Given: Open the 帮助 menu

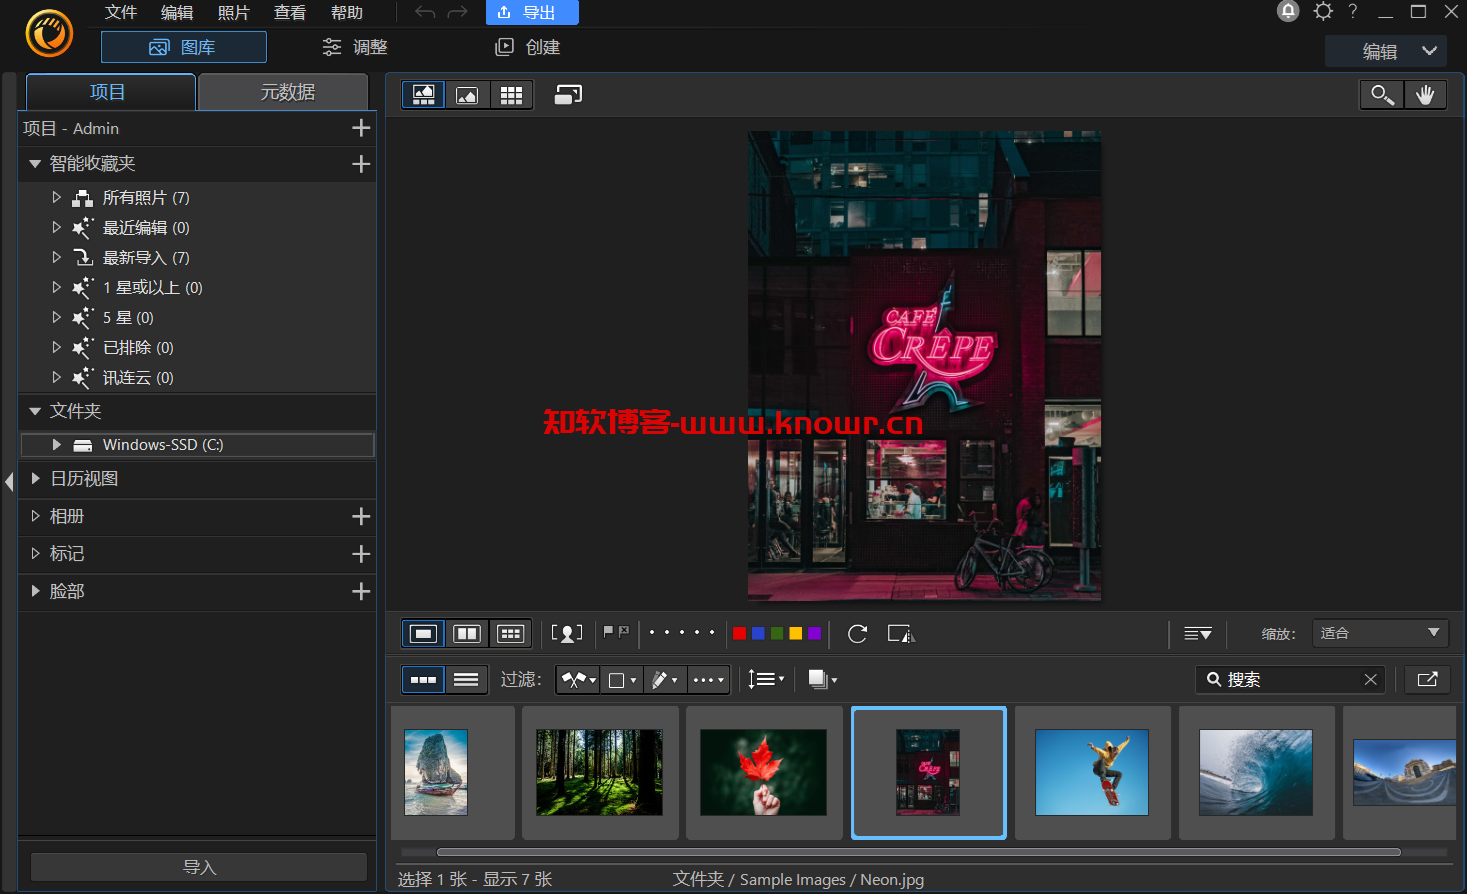Looking at the screenshot, I should pyautogui.click(x=347, y=12).
